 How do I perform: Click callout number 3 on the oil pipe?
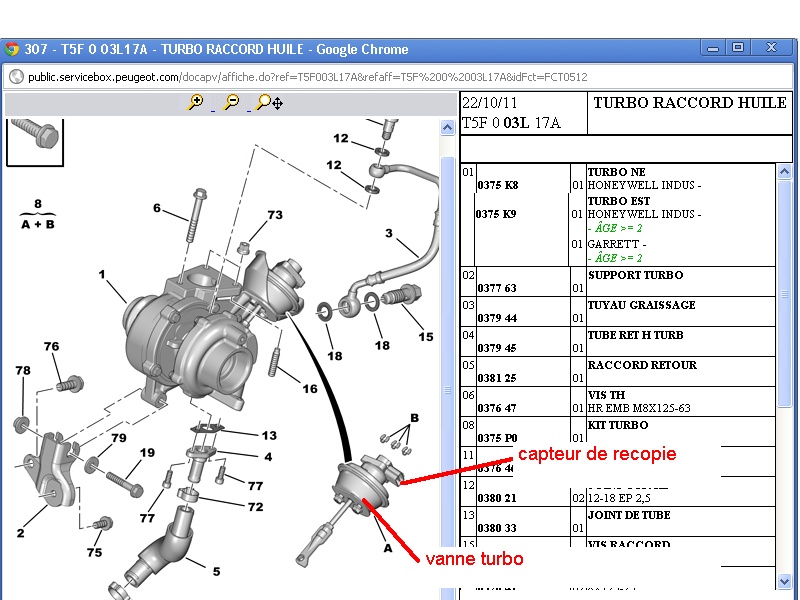coord(389,233)
